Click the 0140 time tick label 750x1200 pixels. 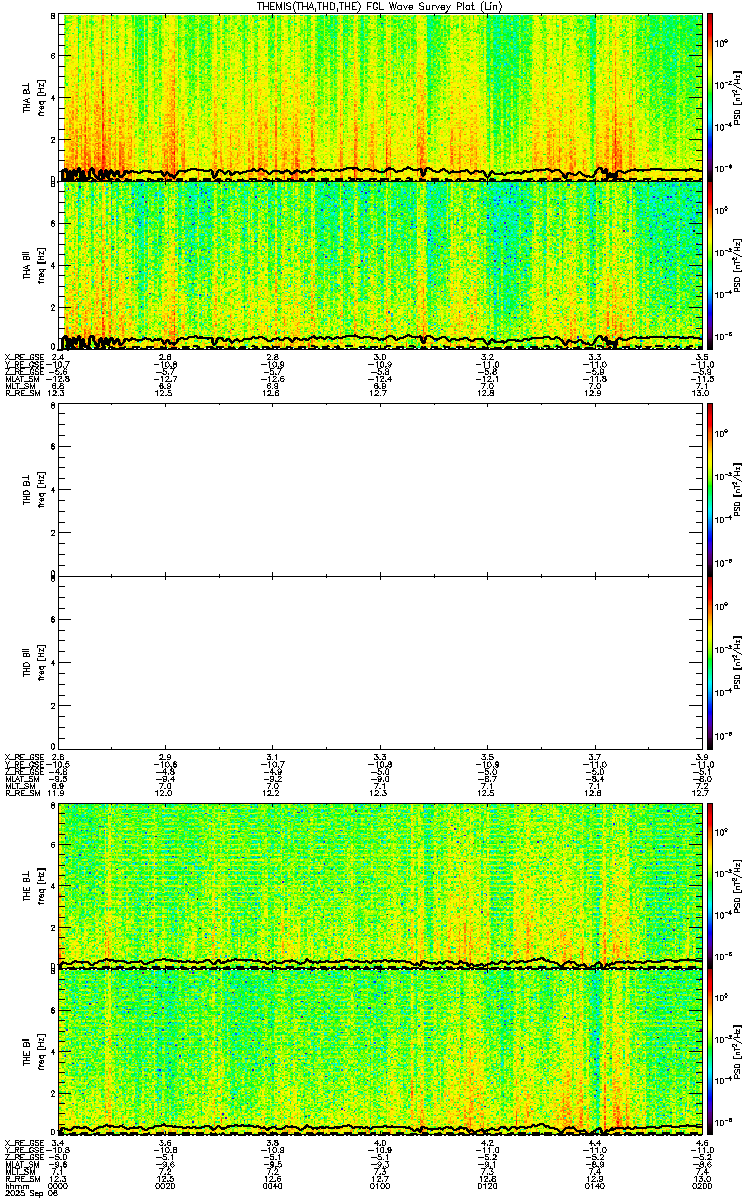pyautogui.click(x=594, y=1186)
